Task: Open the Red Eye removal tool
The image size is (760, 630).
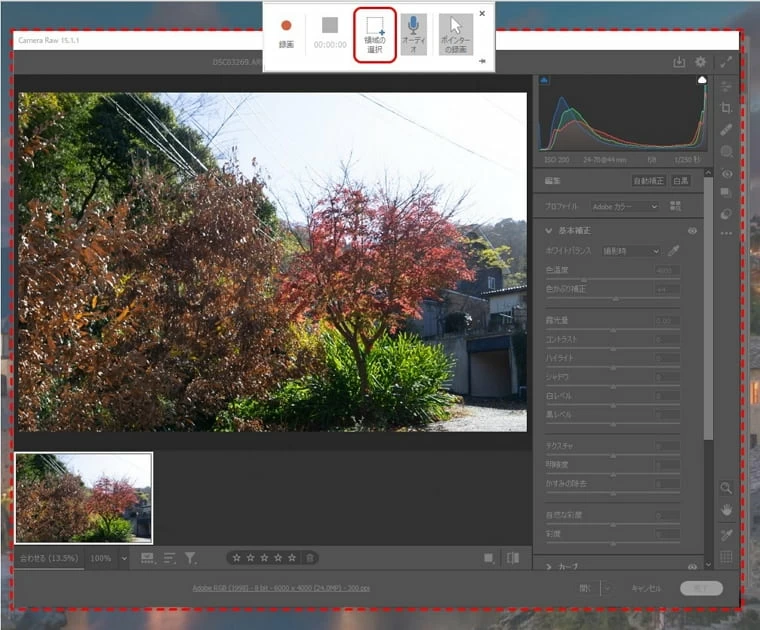Action: (x=727, y=174)
